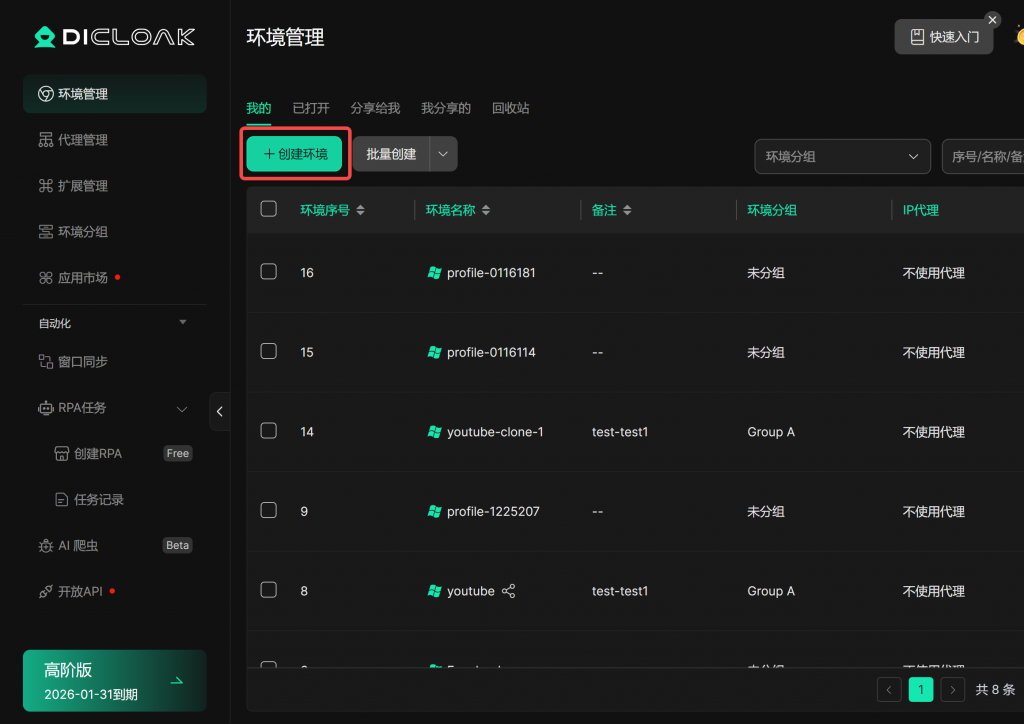Collapse the sidebar with the arrow handle
This screenshot has width=1024, height=724.
(x=219, y=411)
